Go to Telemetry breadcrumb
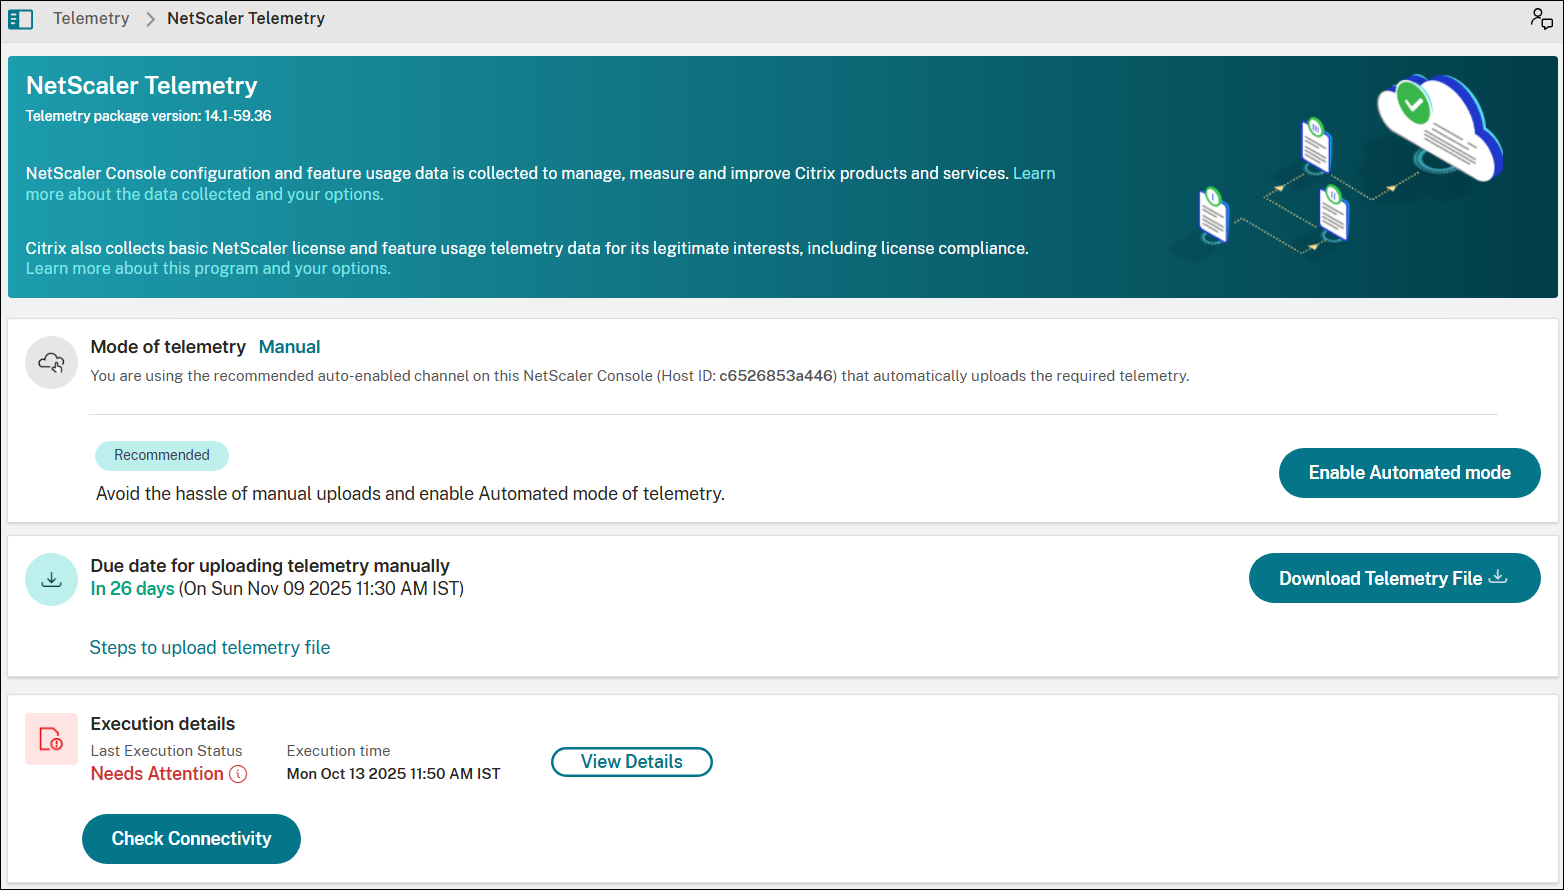This screenshot has width=1564, height=890. pos(91,19)
